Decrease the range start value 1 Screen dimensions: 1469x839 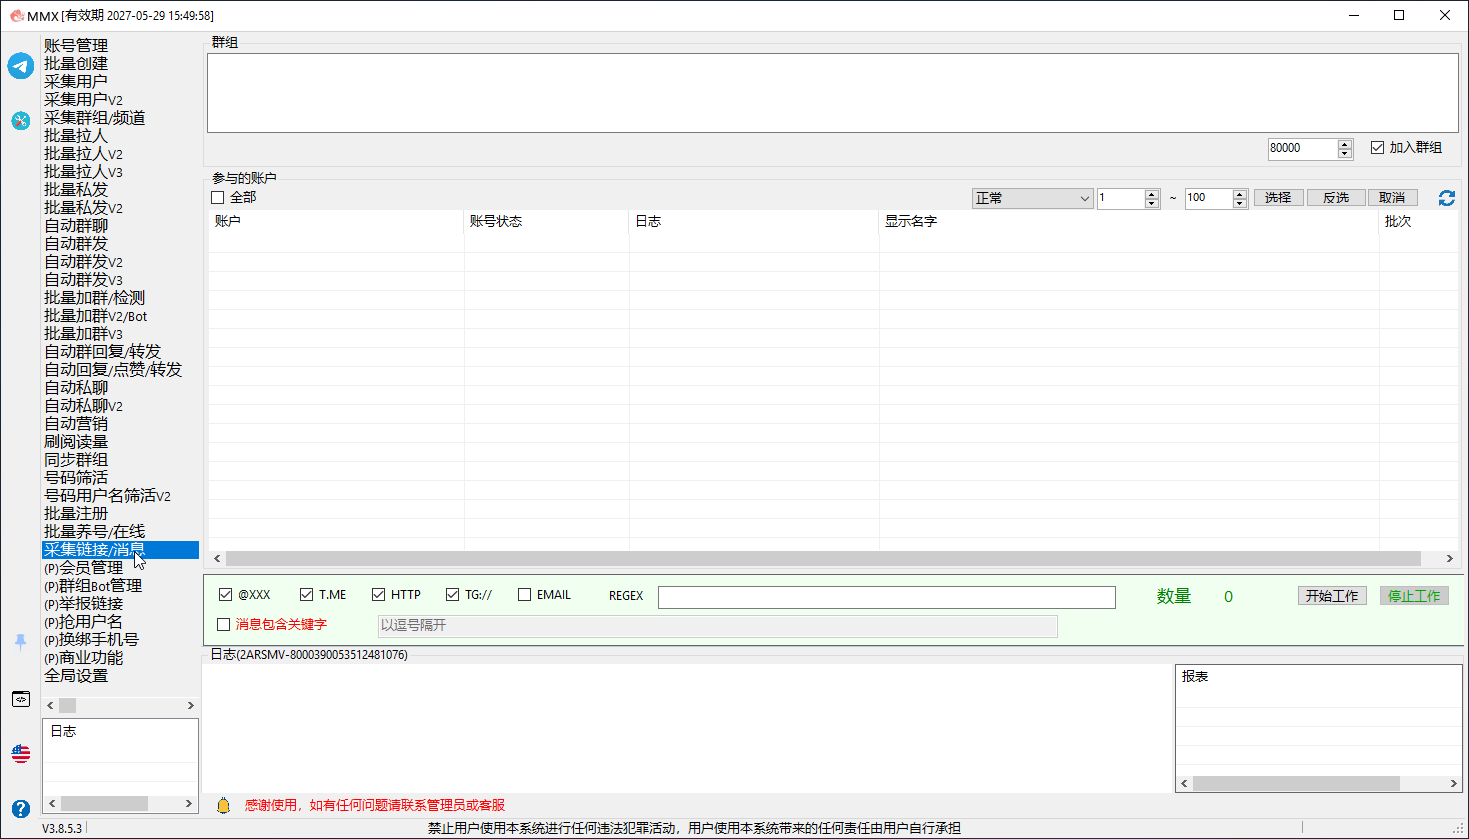(1152, 204)
